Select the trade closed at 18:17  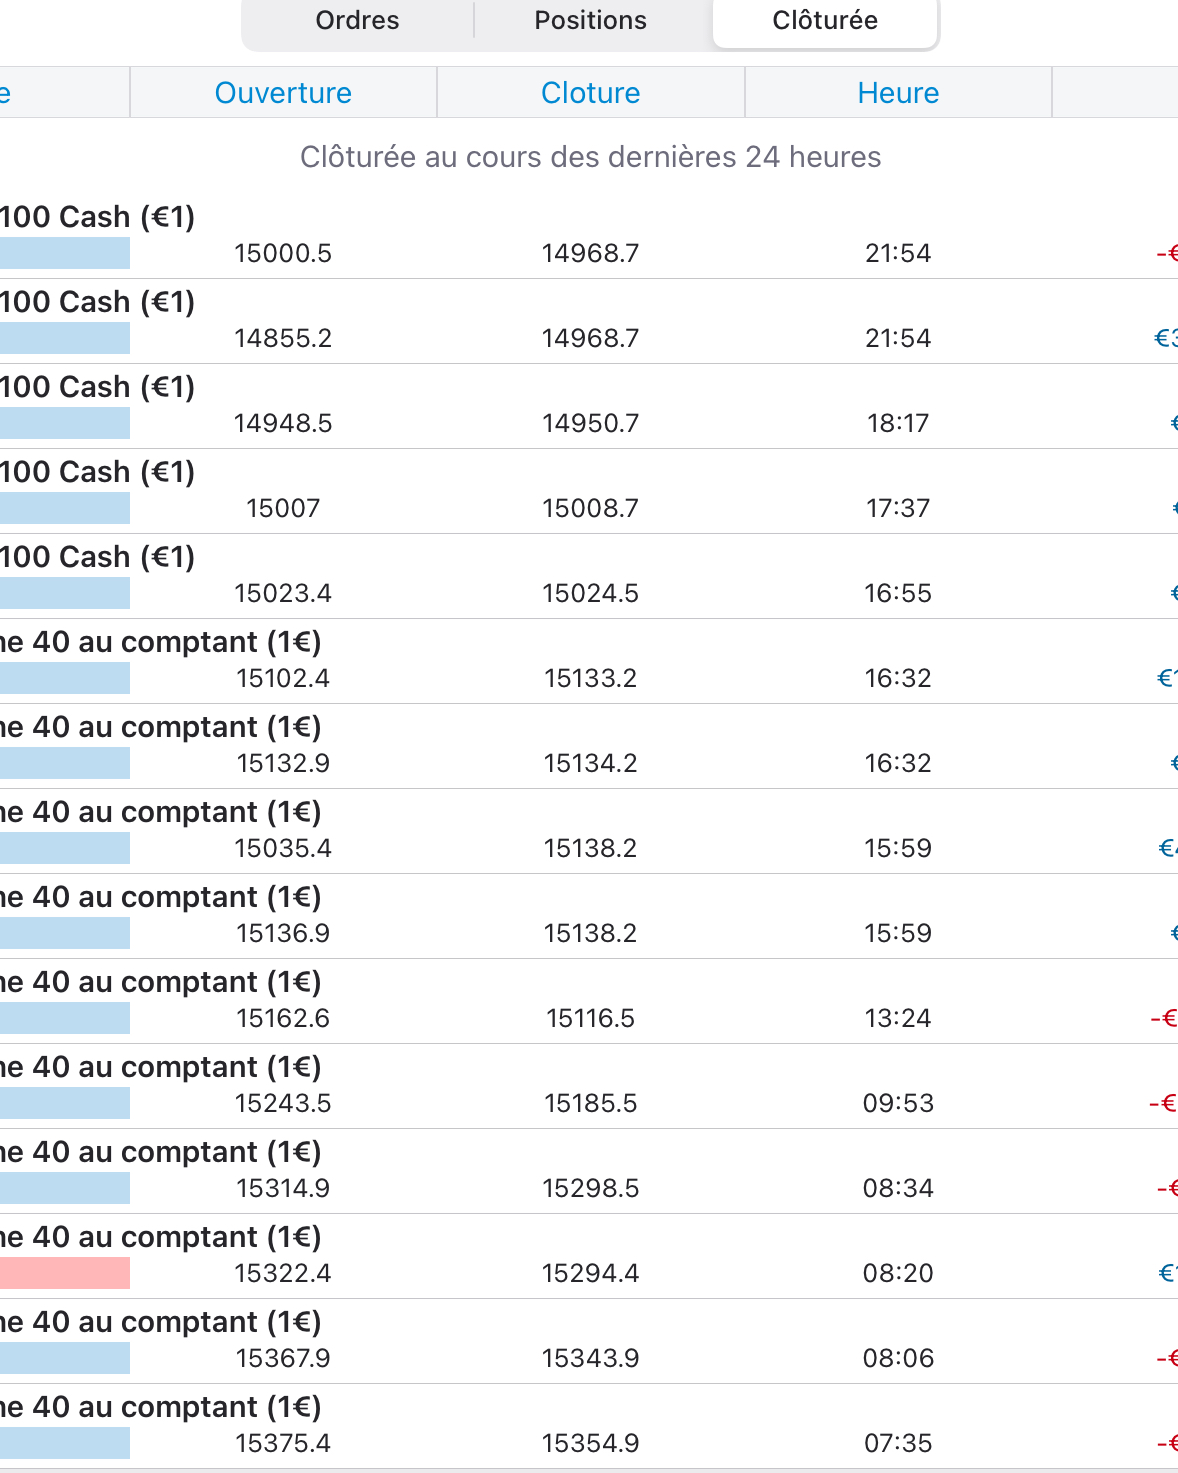pos(898,423)
